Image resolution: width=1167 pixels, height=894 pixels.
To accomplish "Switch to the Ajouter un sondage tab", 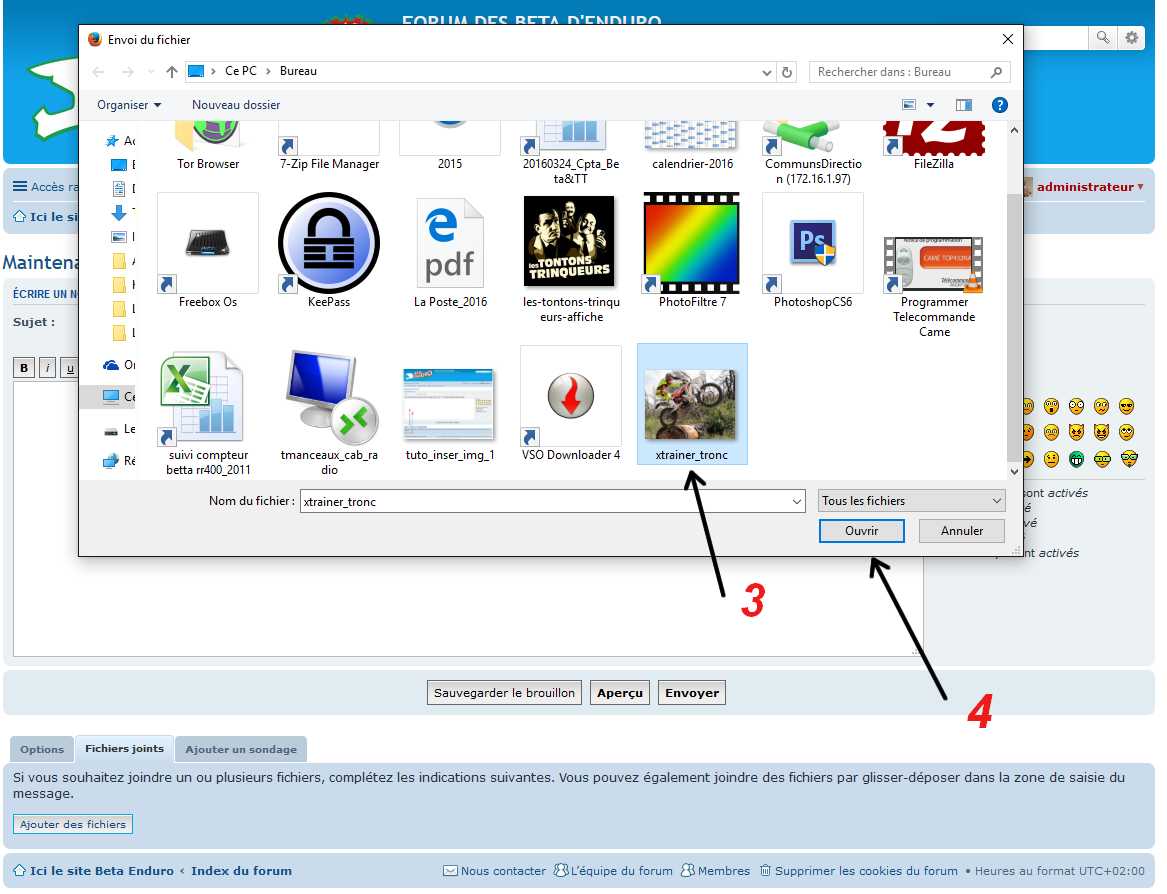I will point(241,749).
